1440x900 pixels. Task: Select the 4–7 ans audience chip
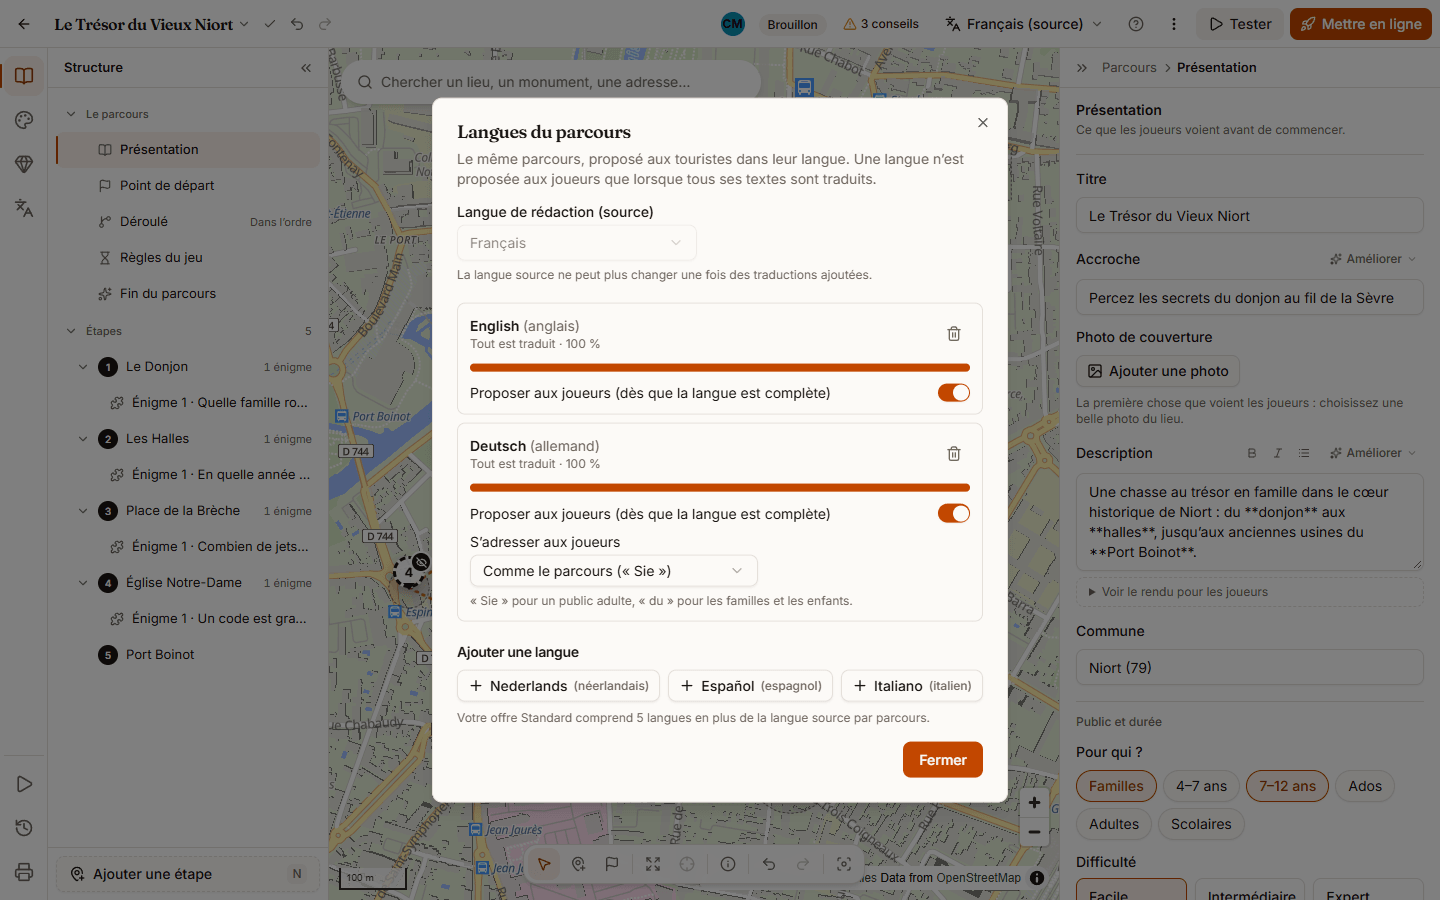click(x=1201, y=786)
